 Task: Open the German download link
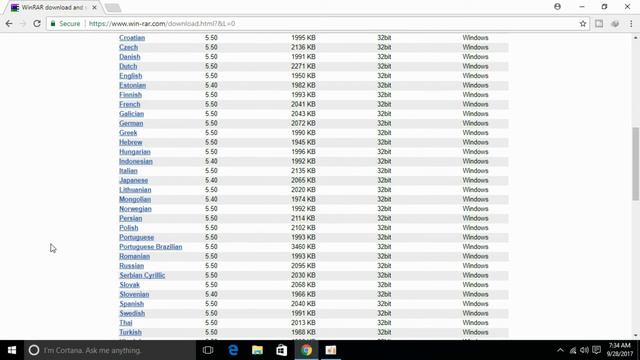[x=131, y=123]
